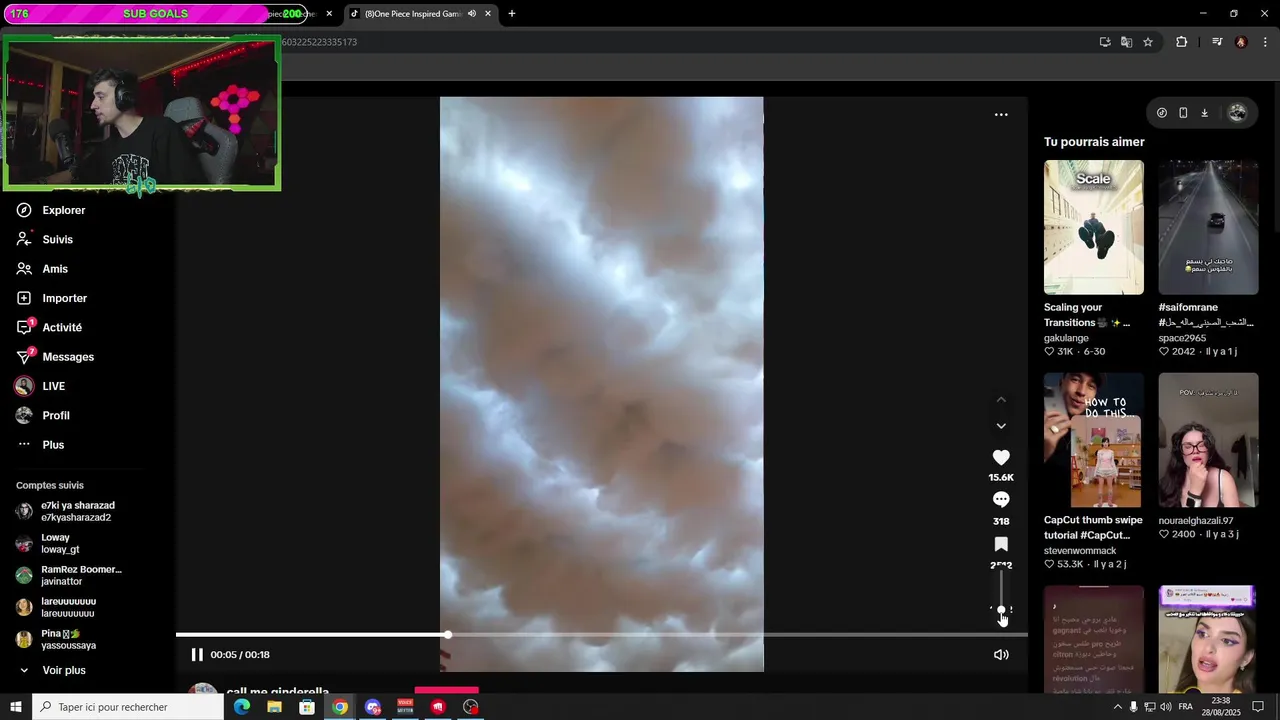1280x720 pixels.
Task: Click the space2965 username
Action: click(1182, 338)
